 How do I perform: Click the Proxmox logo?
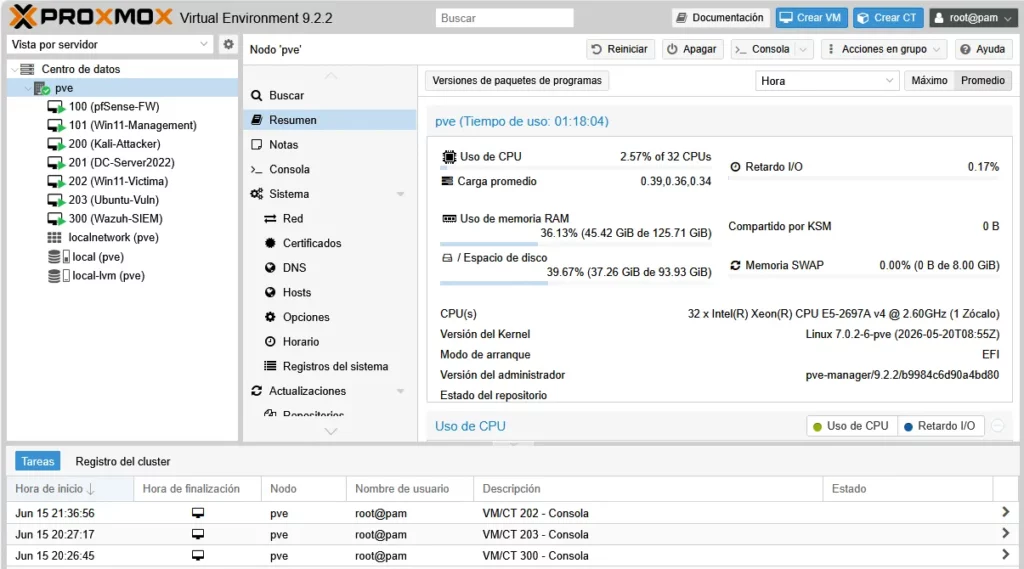[91, 17]
